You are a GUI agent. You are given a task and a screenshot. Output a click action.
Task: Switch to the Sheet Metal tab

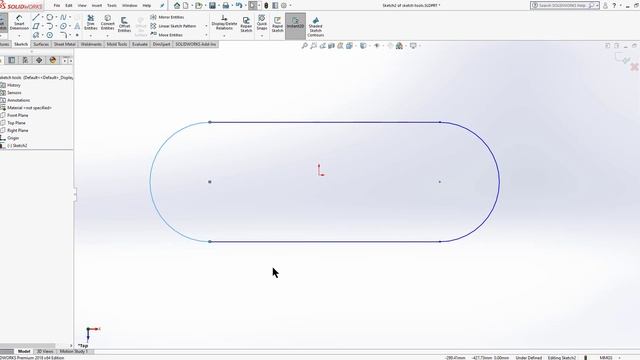coord(64,44)
